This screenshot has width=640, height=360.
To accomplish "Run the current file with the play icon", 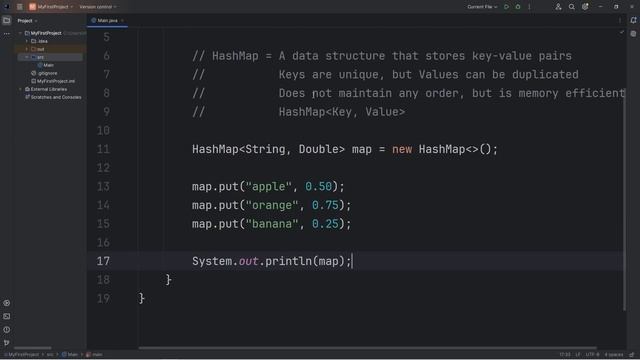I will coord(506,7).
